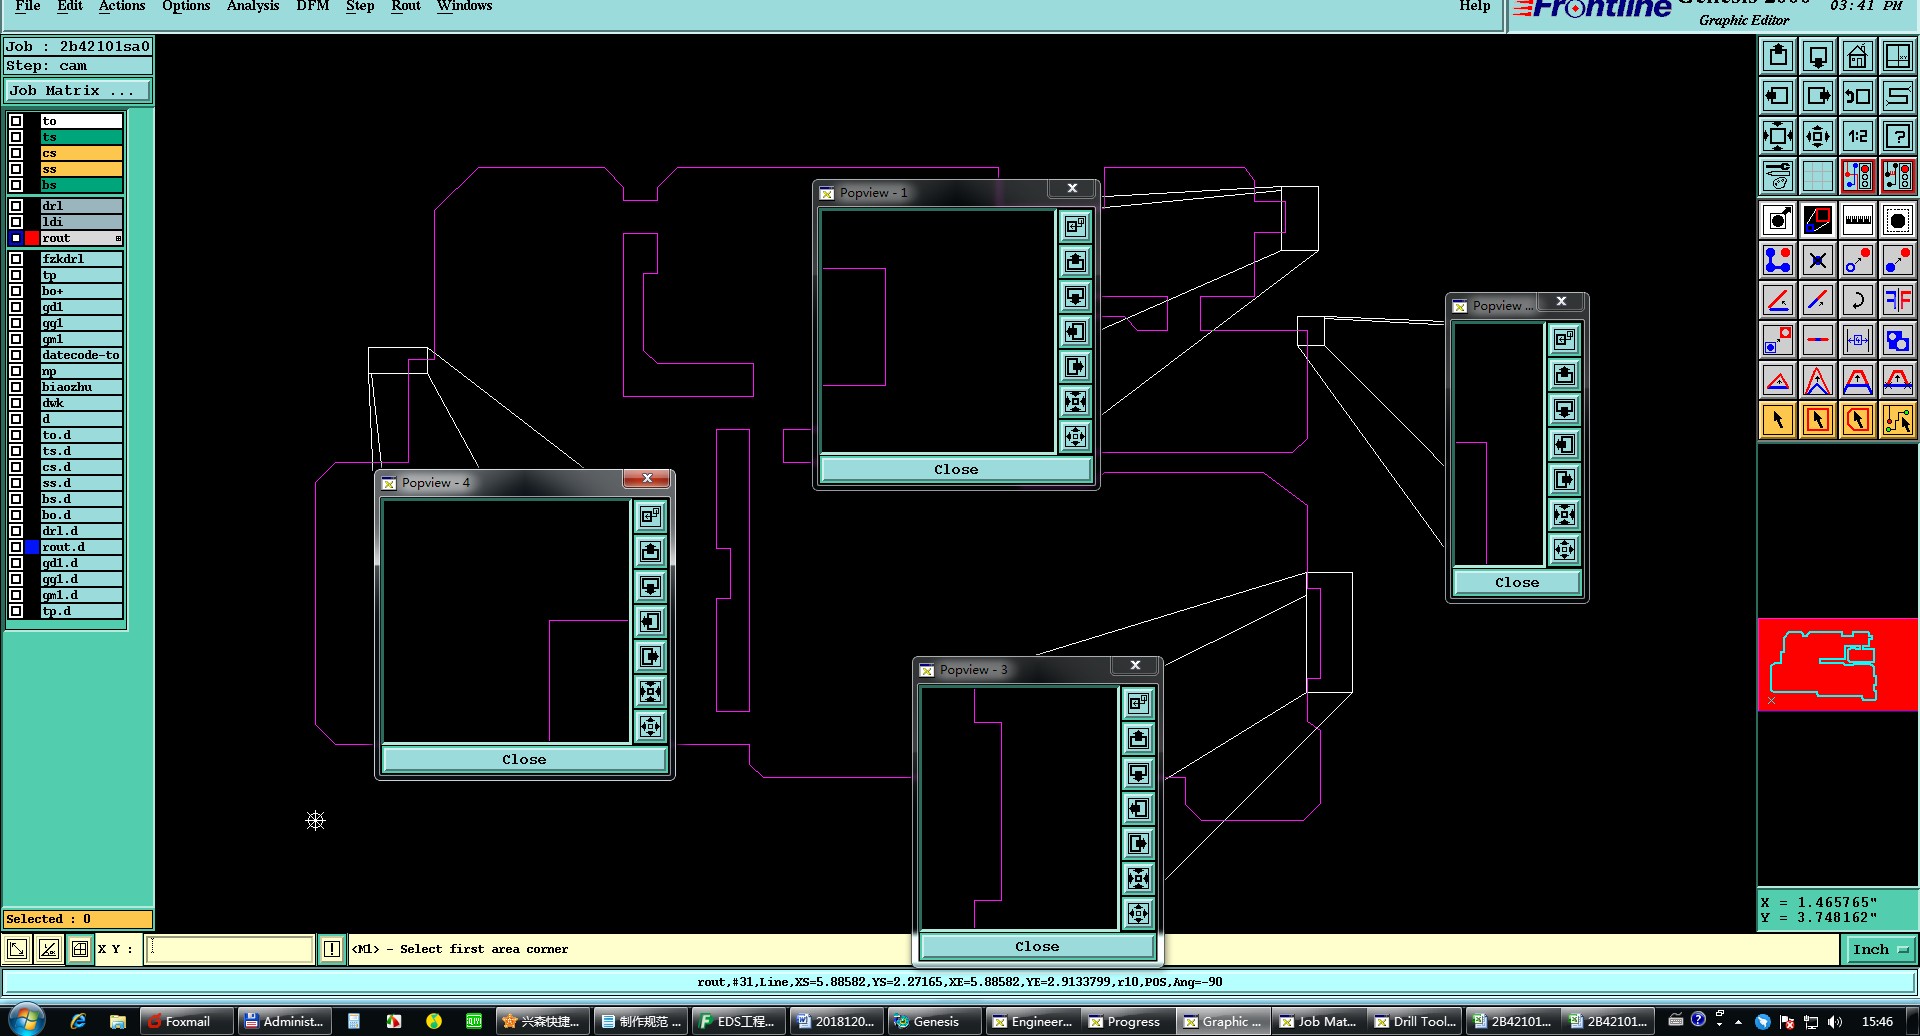Click the zoom out shrink icon
The height and width of the screenshot is (1036, 1920).
tap(1818, 136)
